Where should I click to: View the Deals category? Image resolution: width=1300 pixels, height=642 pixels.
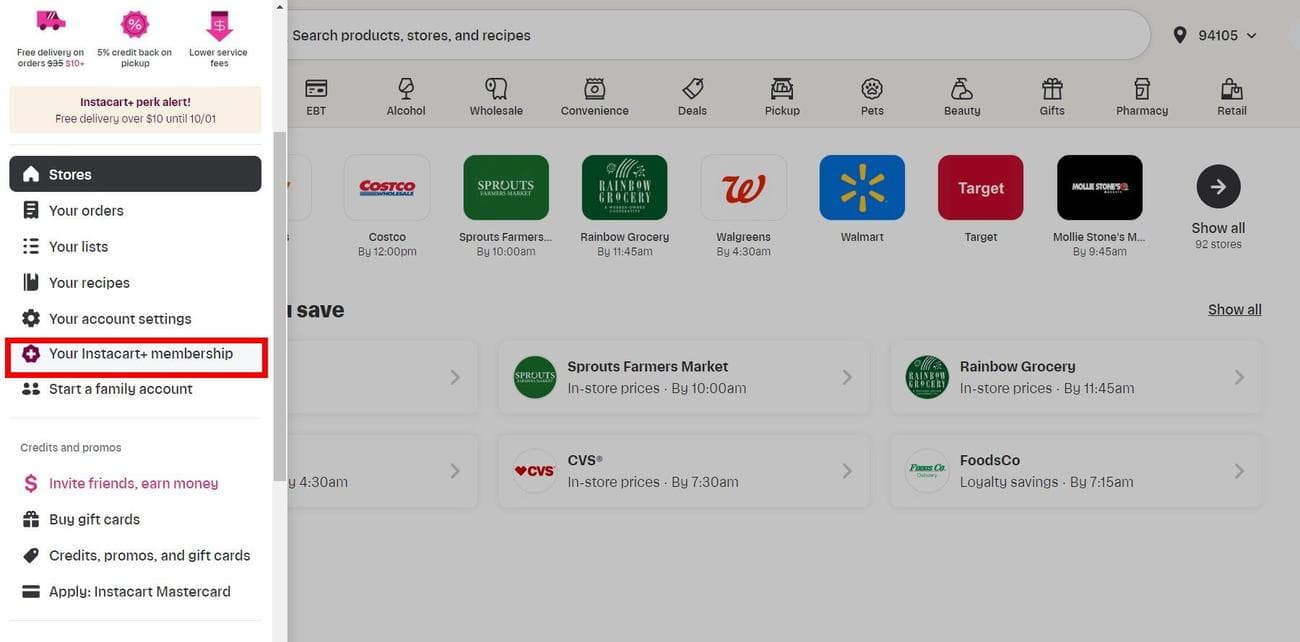691,95
